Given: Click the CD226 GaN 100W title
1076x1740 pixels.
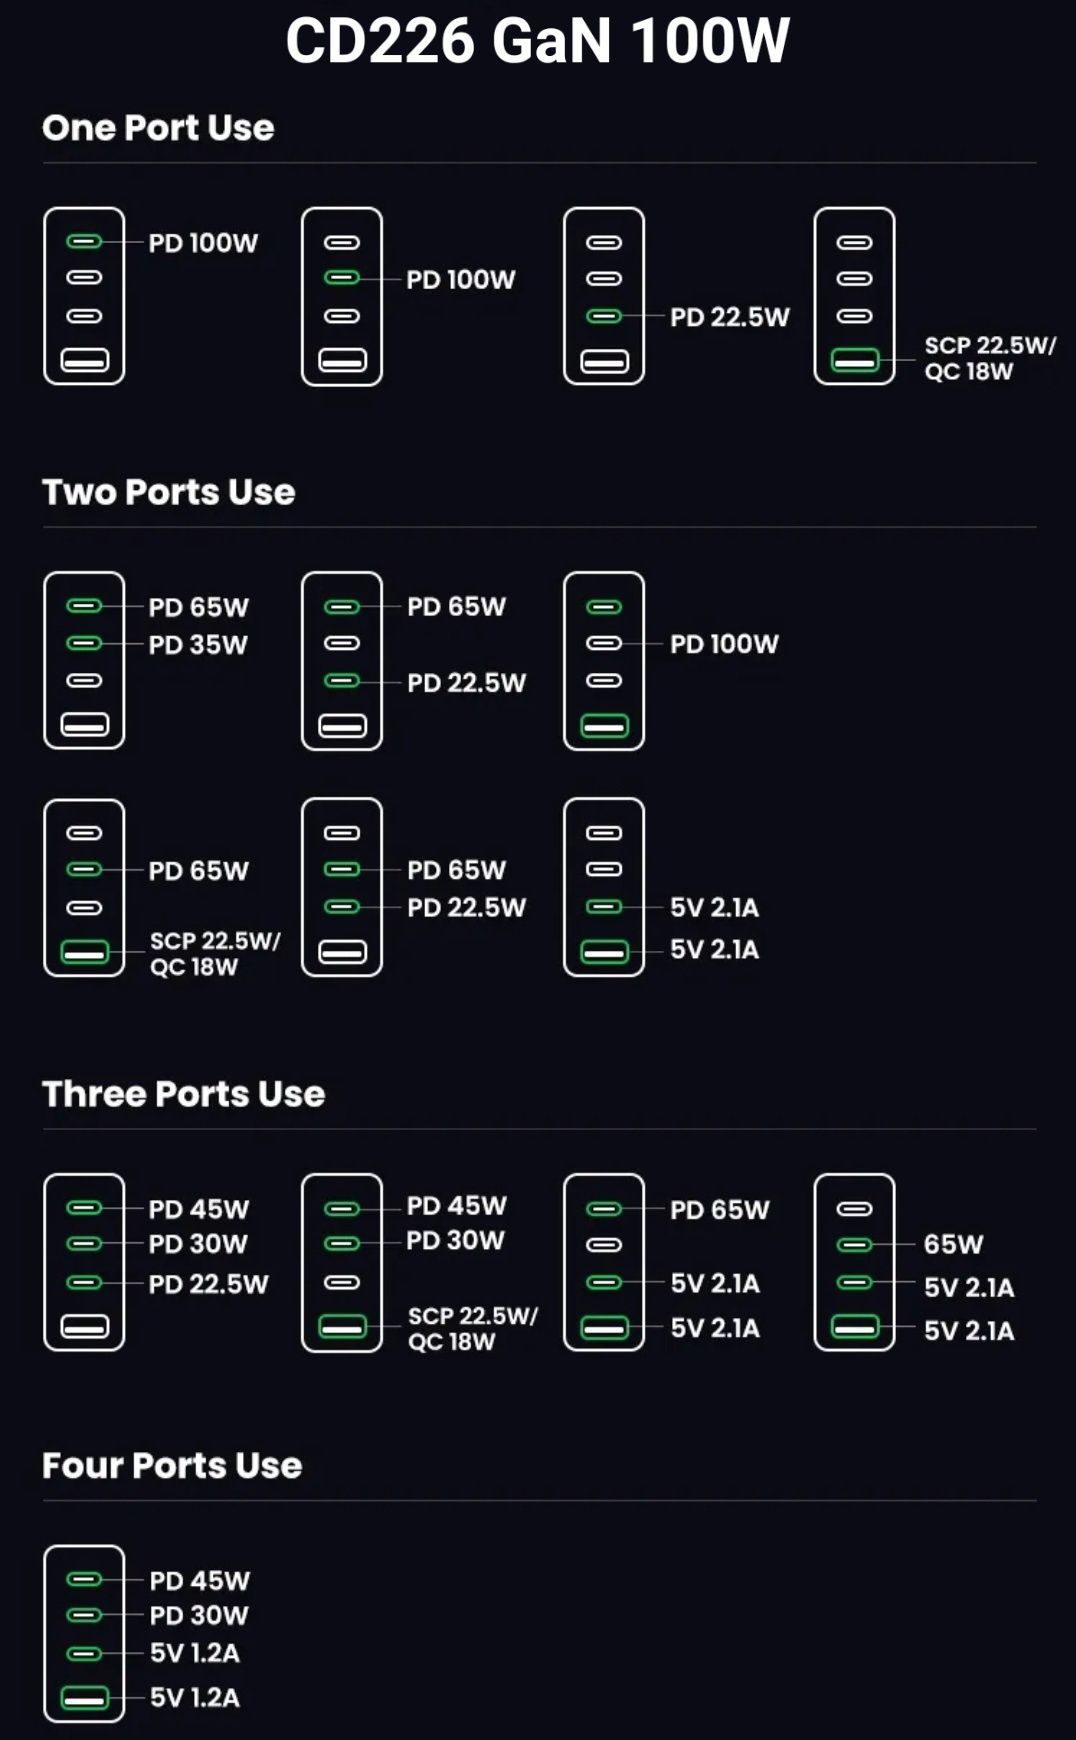Looking at the screenshot, I should [x=538, y=41].
